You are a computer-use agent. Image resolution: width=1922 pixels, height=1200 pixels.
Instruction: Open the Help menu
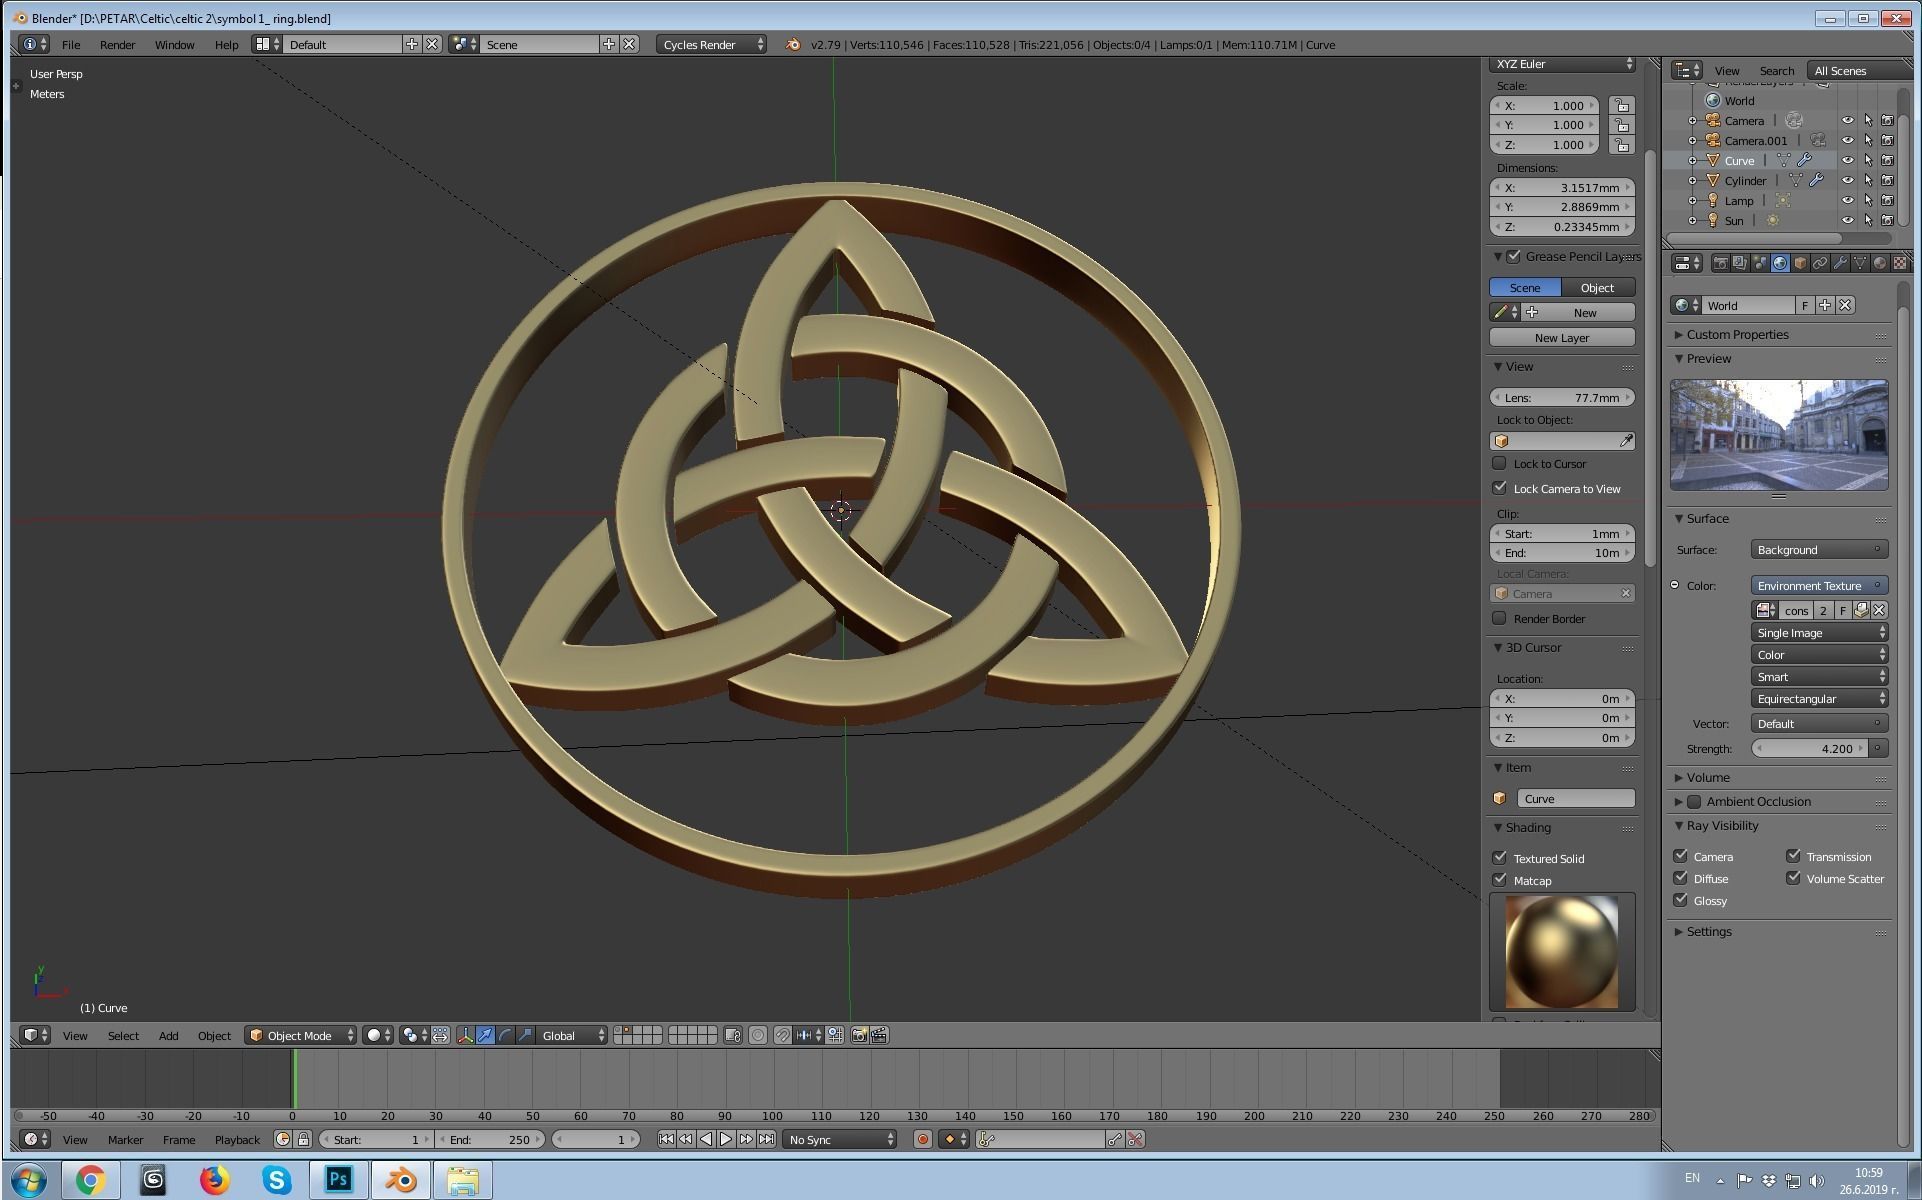pyautogui.click(x=226, y=44)
